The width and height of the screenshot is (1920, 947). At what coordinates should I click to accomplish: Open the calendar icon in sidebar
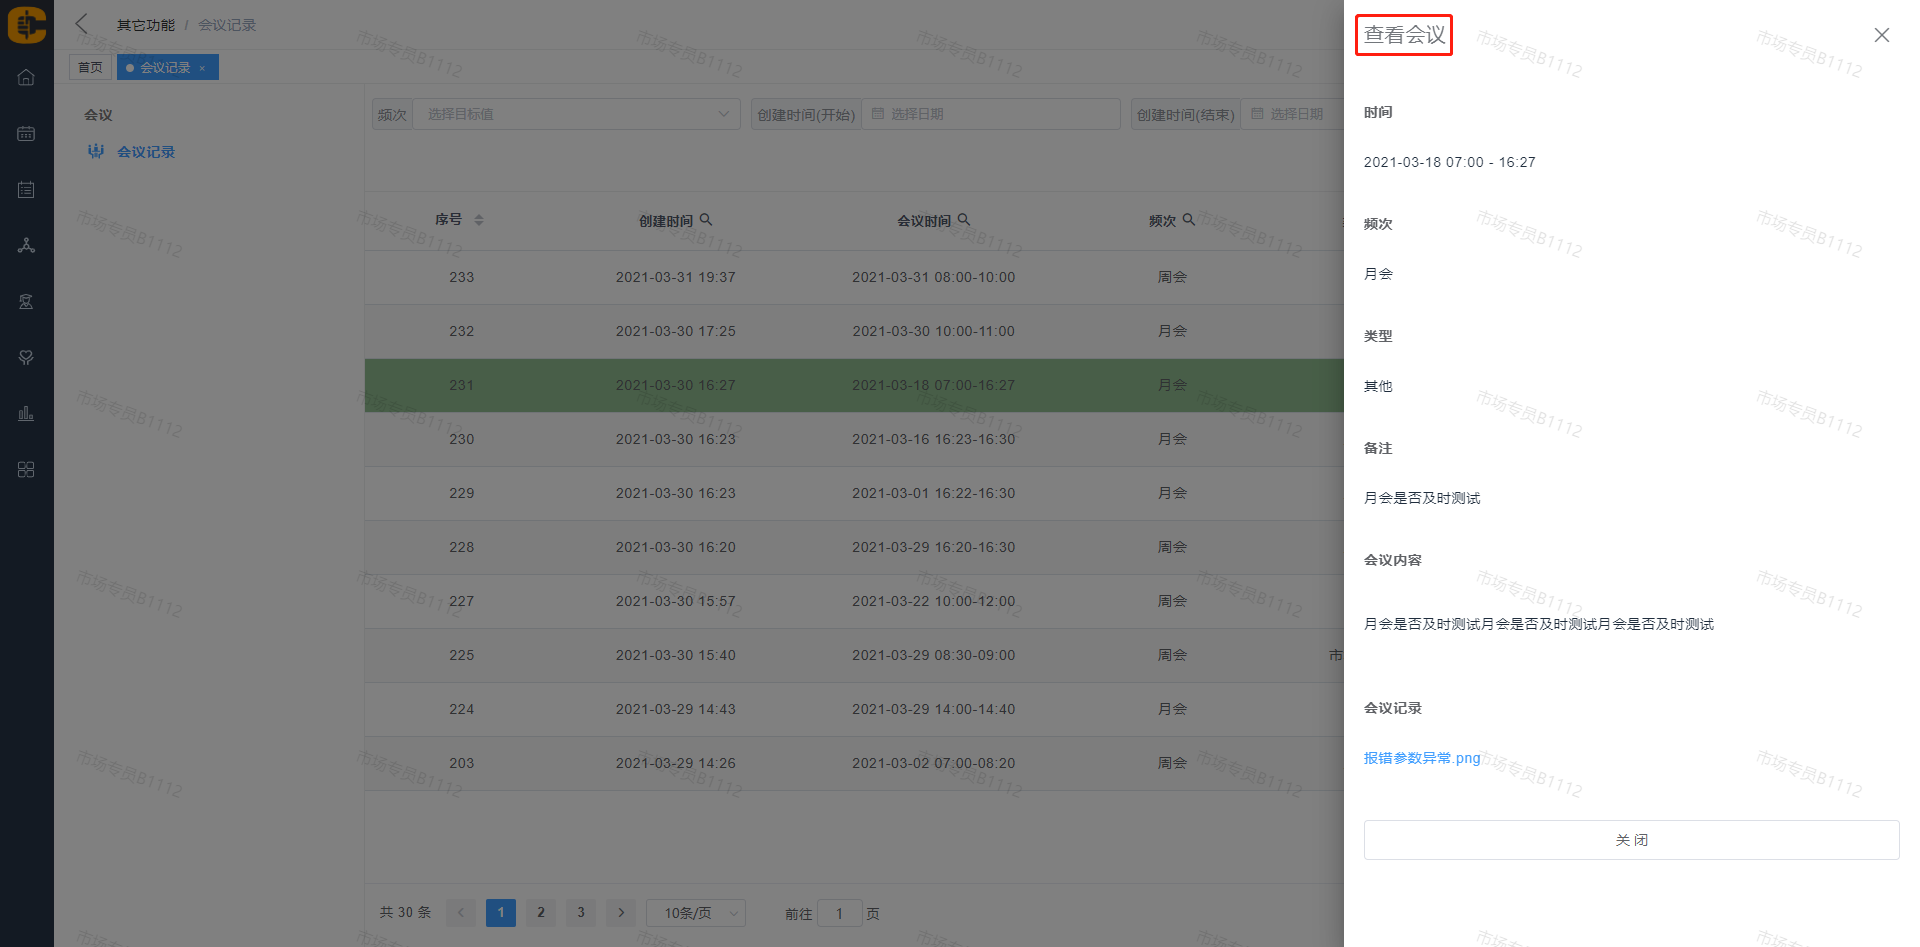[x=26, y=134]
